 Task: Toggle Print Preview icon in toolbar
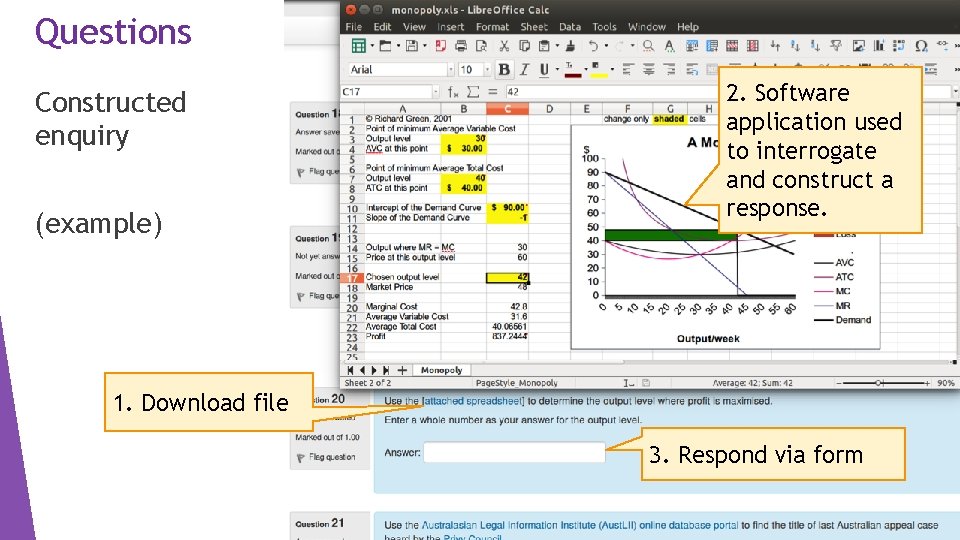click(482, 46)
